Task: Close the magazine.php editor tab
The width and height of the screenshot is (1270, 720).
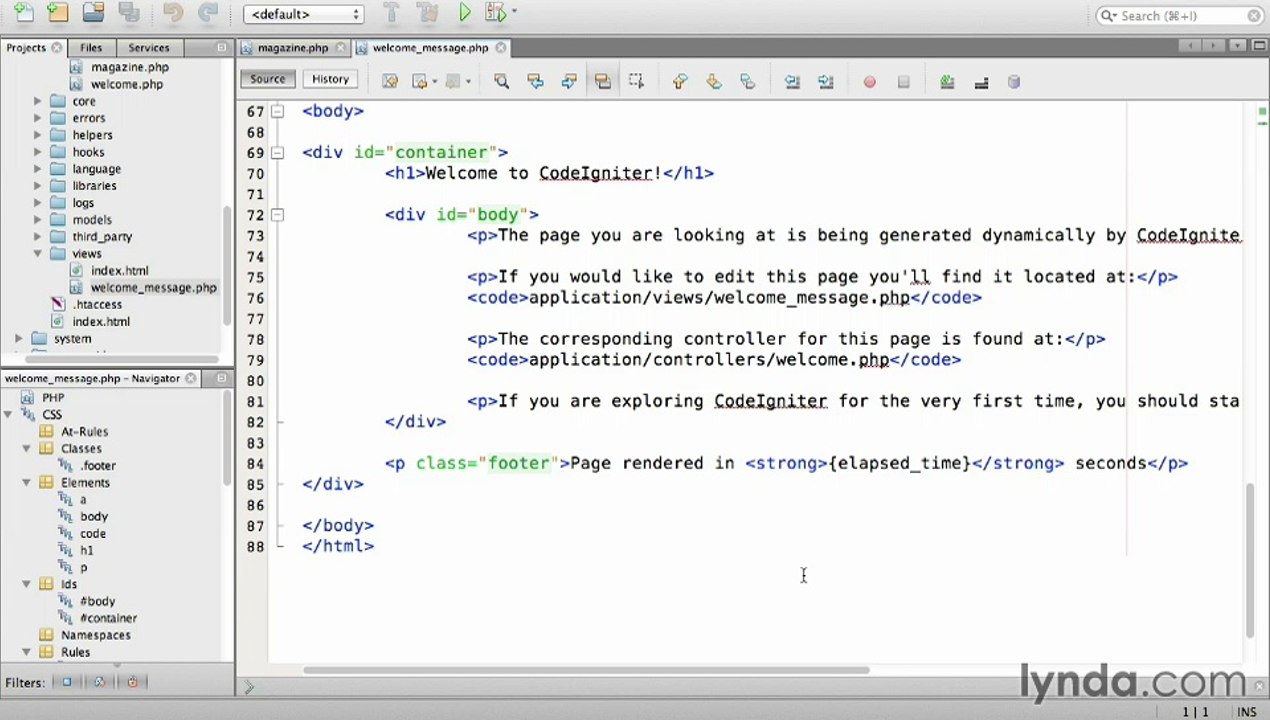Action: [x=340, y=47]
